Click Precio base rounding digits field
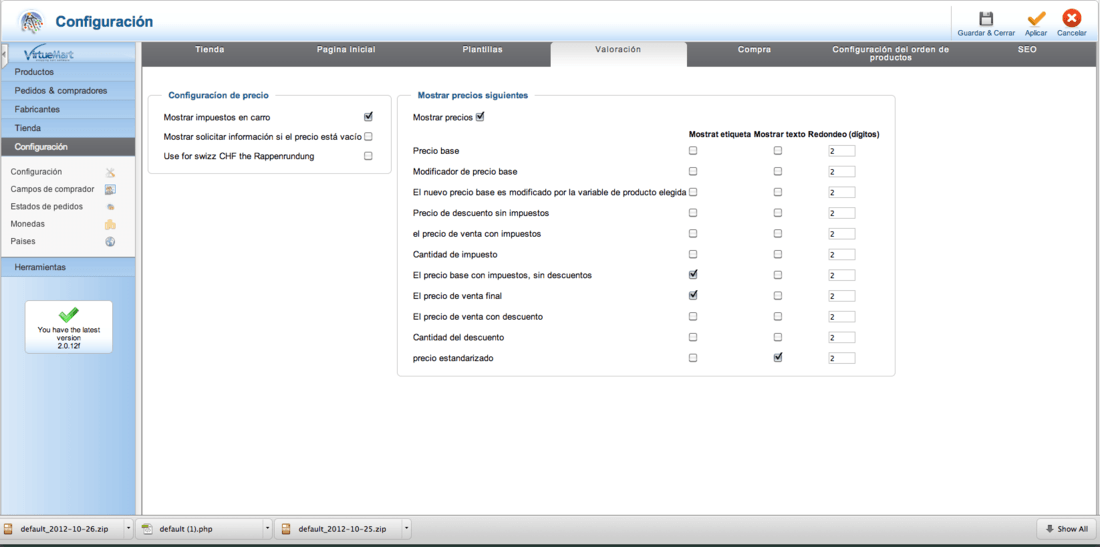The image size is (1100, 547). click(x=841, y=151)
